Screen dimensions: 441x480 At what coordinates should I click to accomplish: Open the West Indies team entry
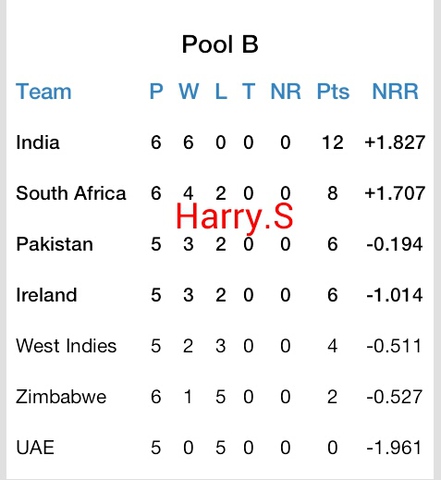[x=66, y=346]
